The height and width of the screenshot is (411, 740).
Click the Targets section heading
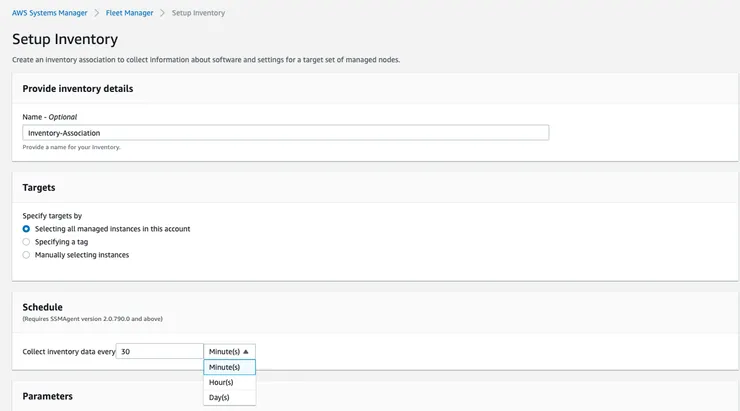pos(39,187)
